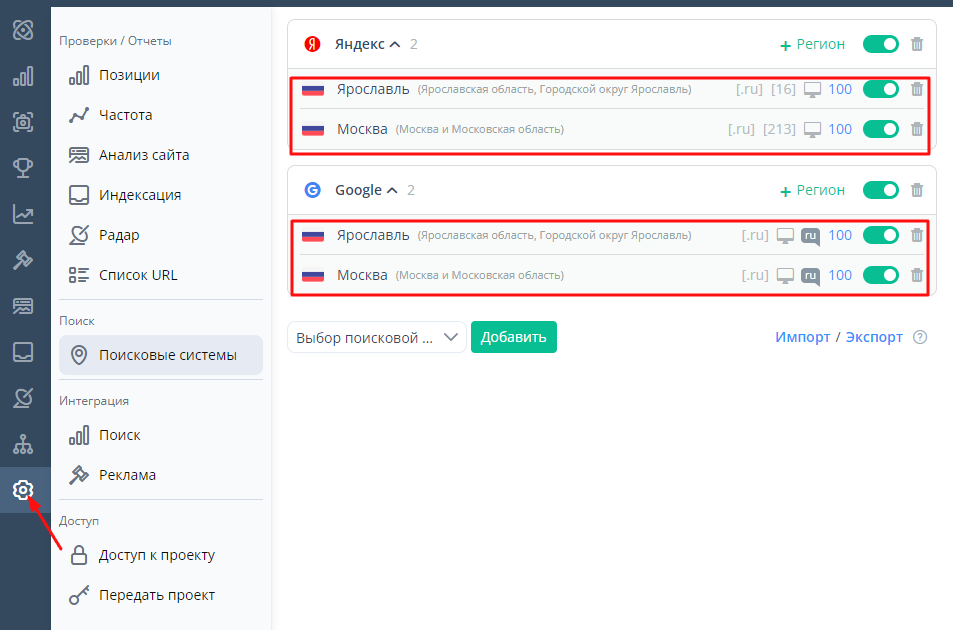Viewport: 953px width, 630px height.
Task: Open the trophy competitors icon in the dark sidebar
Action: pos(23,168)
